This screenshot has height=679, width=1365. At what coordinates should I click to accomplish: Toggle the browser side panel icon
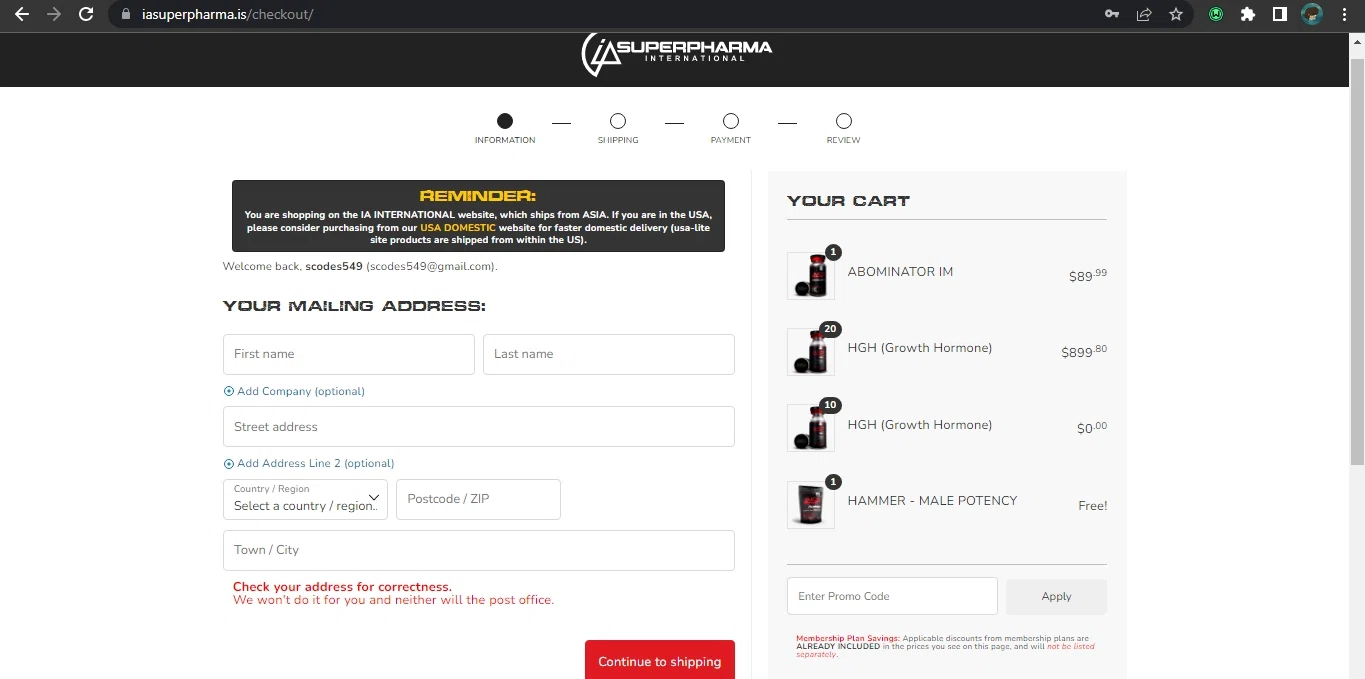coord(1279,14)
